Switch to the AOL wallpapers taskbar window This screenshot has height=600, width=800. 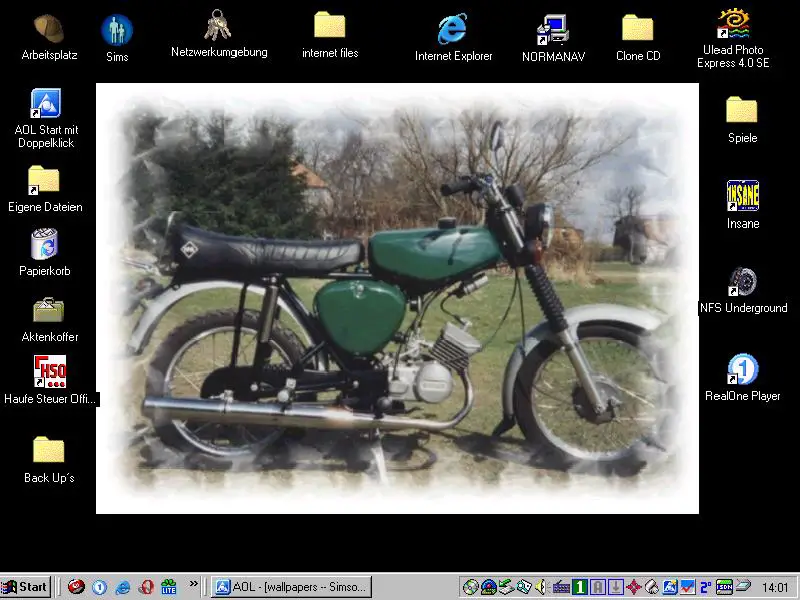coord(292,587)
